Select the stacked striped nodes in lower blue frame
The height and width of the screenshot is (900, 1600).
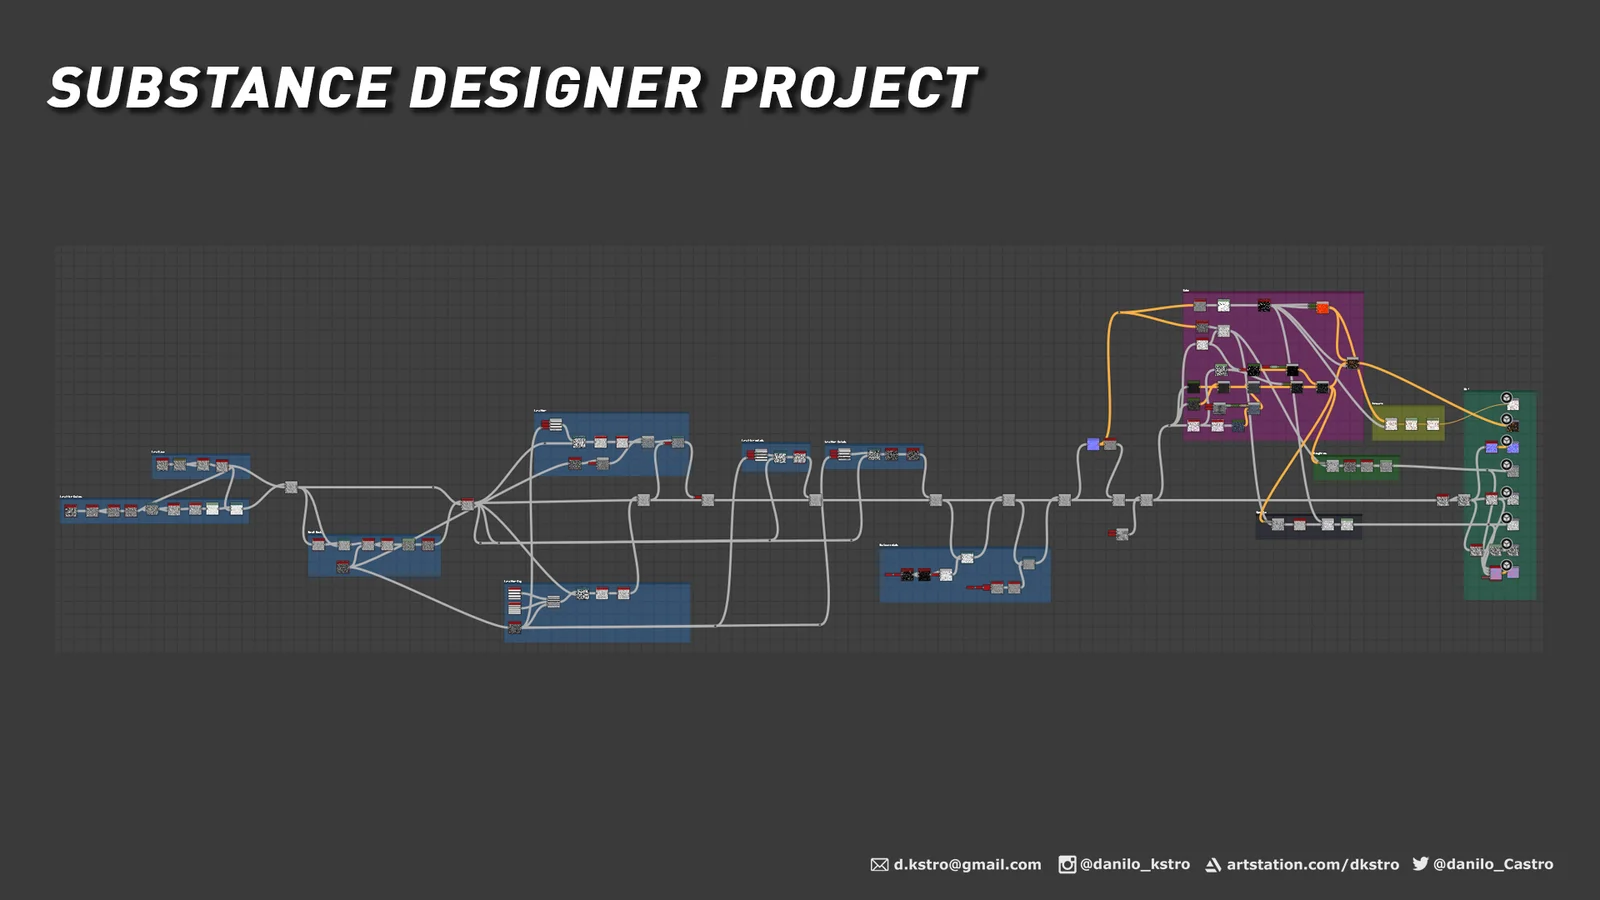[x=514, y=600]
